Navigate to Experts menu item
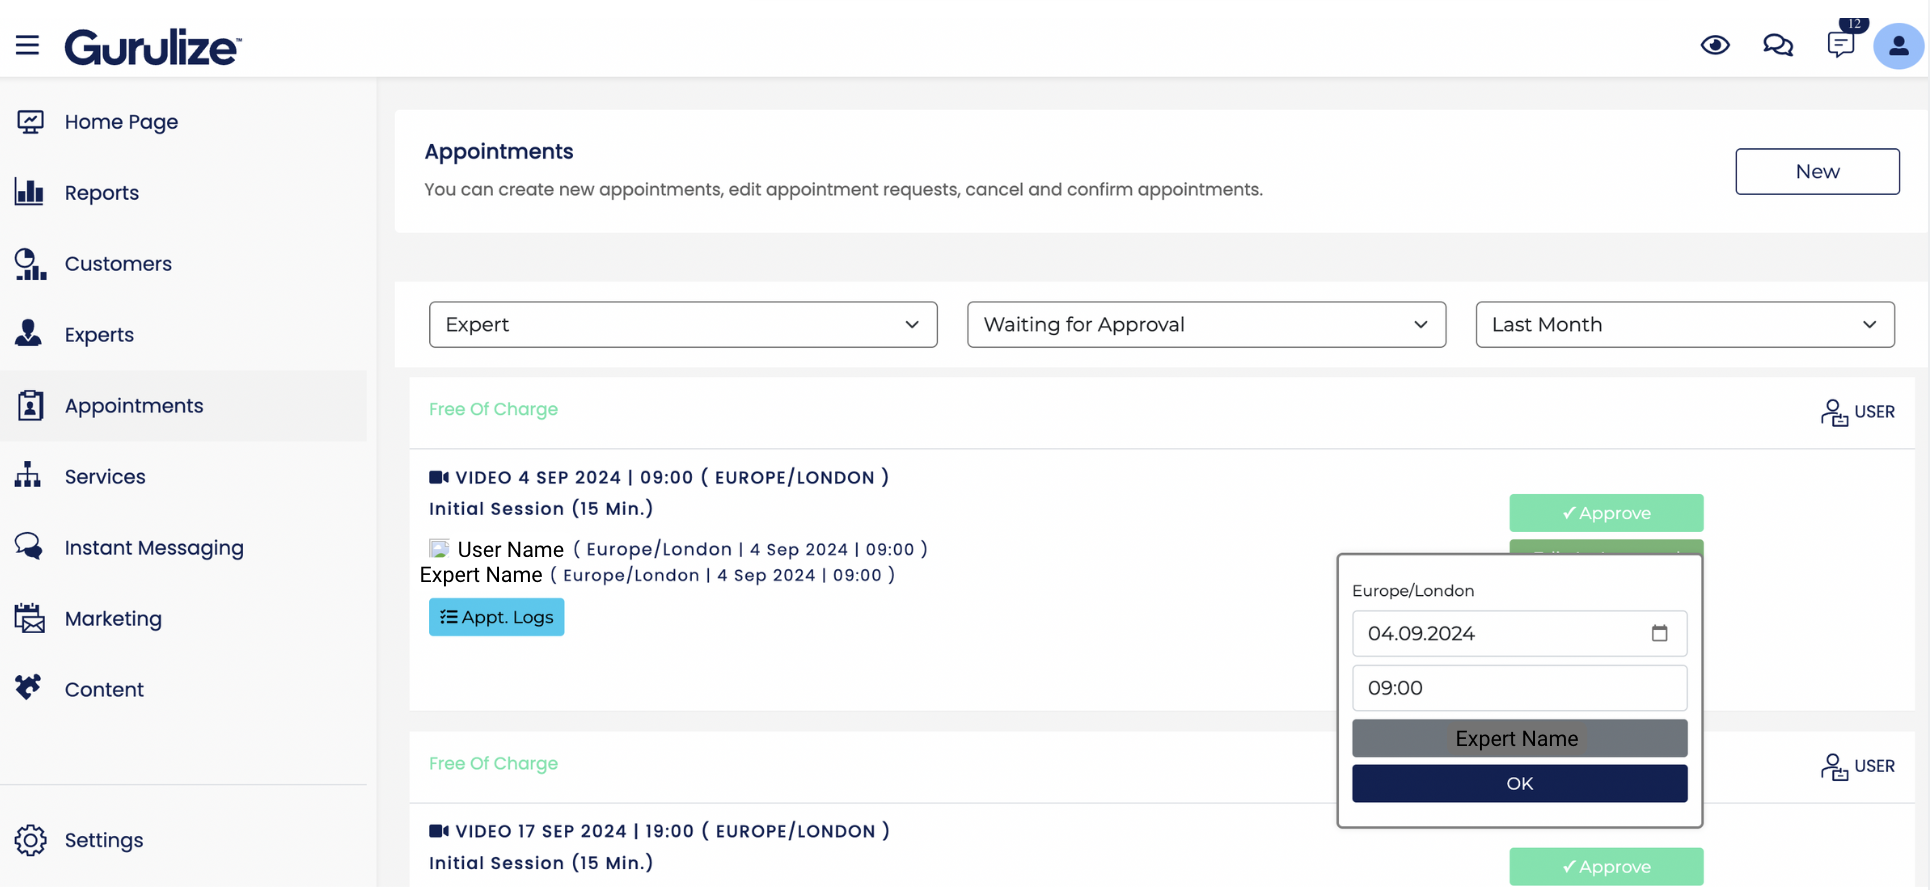 (99, 335)
